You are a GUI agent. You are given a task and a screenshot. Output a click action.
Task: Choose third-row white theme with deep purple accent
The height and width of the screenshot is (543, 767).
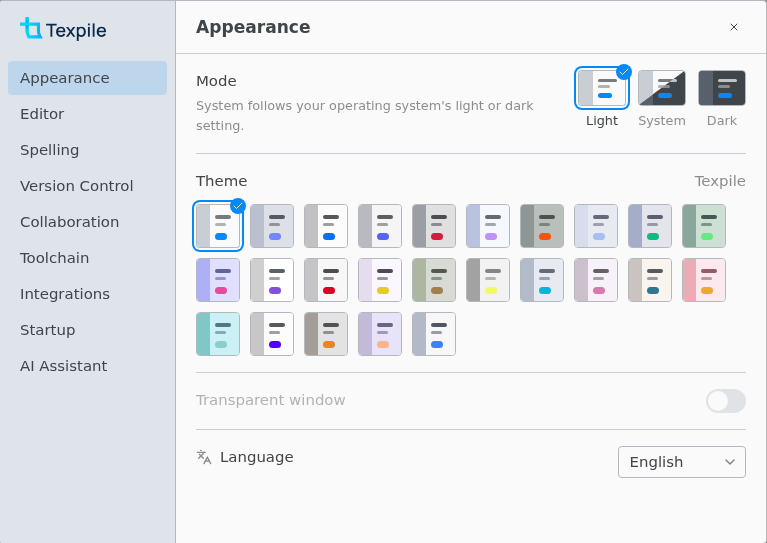click(x=272, y=334)
